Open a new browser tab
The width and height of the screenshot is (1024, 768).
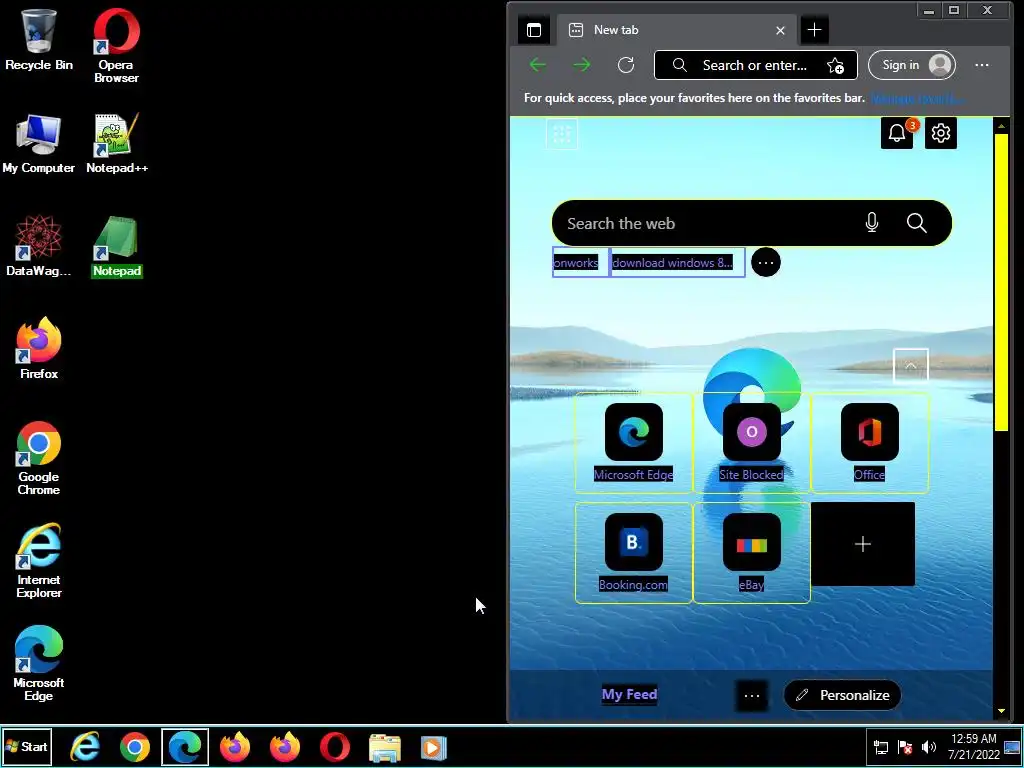pyautogui.click(x=814, y=30)
